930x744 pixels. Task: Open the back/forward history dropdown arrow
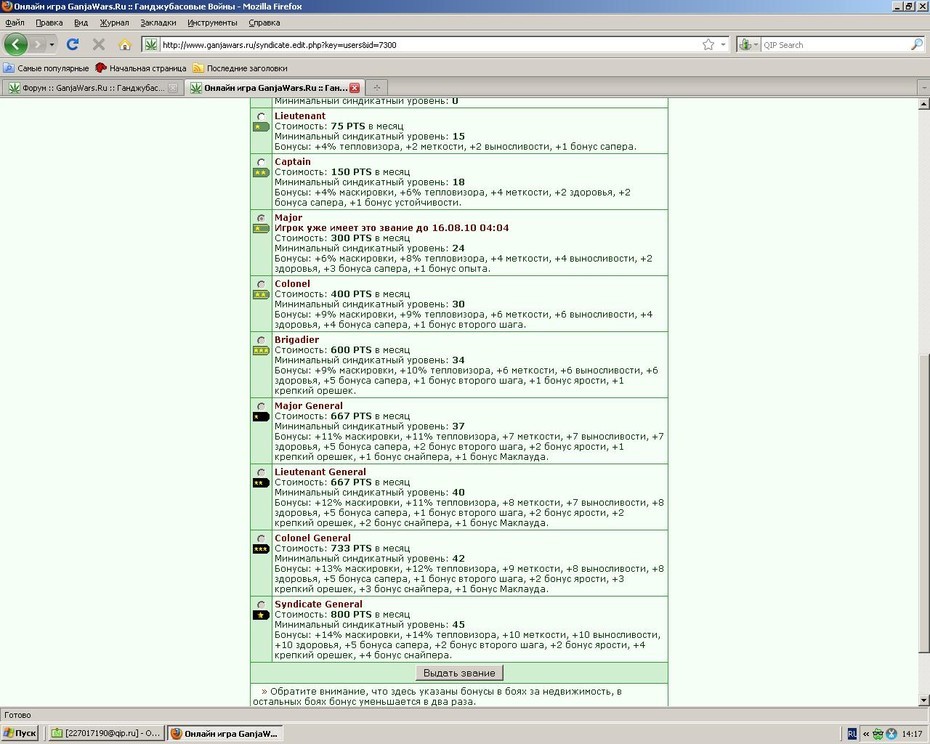coord(52,44)
